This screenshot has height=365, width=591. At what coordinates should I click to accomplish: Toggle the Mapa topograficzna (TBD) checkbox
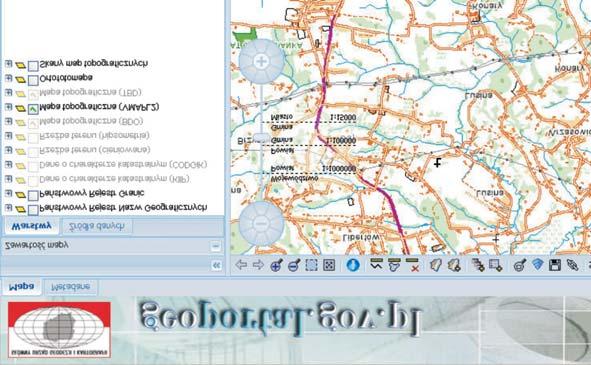34,95
